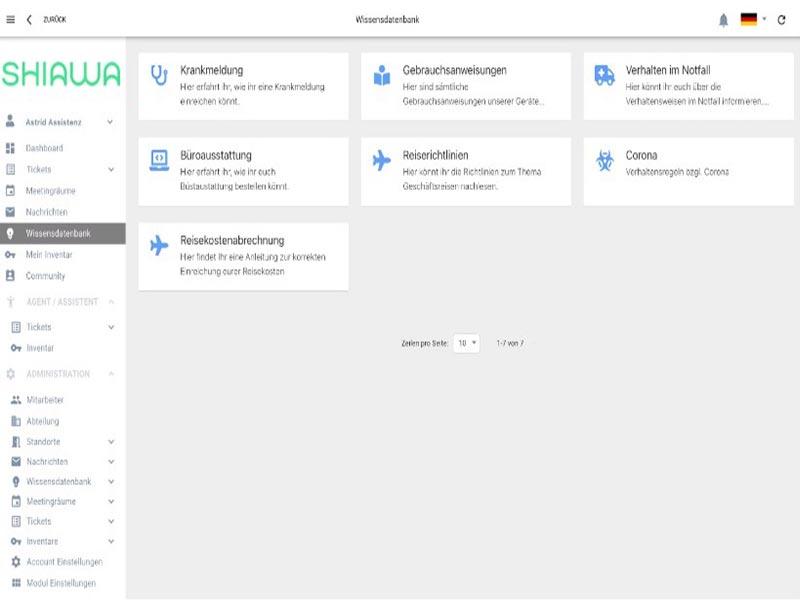The width and height of the screenshot is (800, 600).
Task: Expand the agent Tickets chevron
Action: pyautogui.click(x=111, y=327)
